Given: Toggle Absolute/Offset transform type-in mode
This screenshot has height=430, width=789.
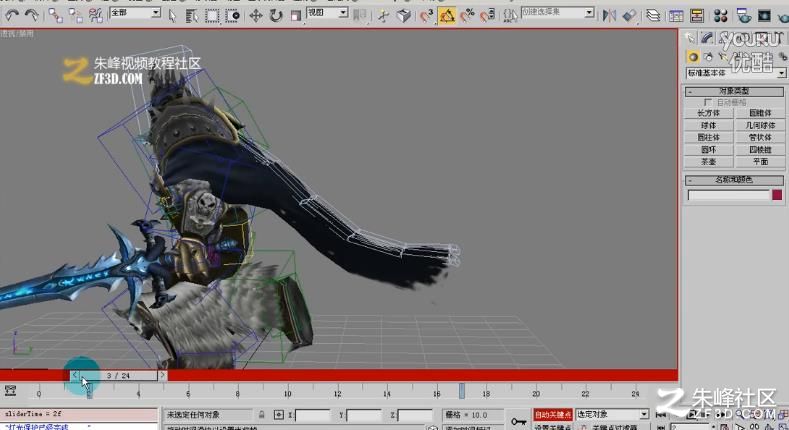Looking at the screenshot, I should 279,415.
